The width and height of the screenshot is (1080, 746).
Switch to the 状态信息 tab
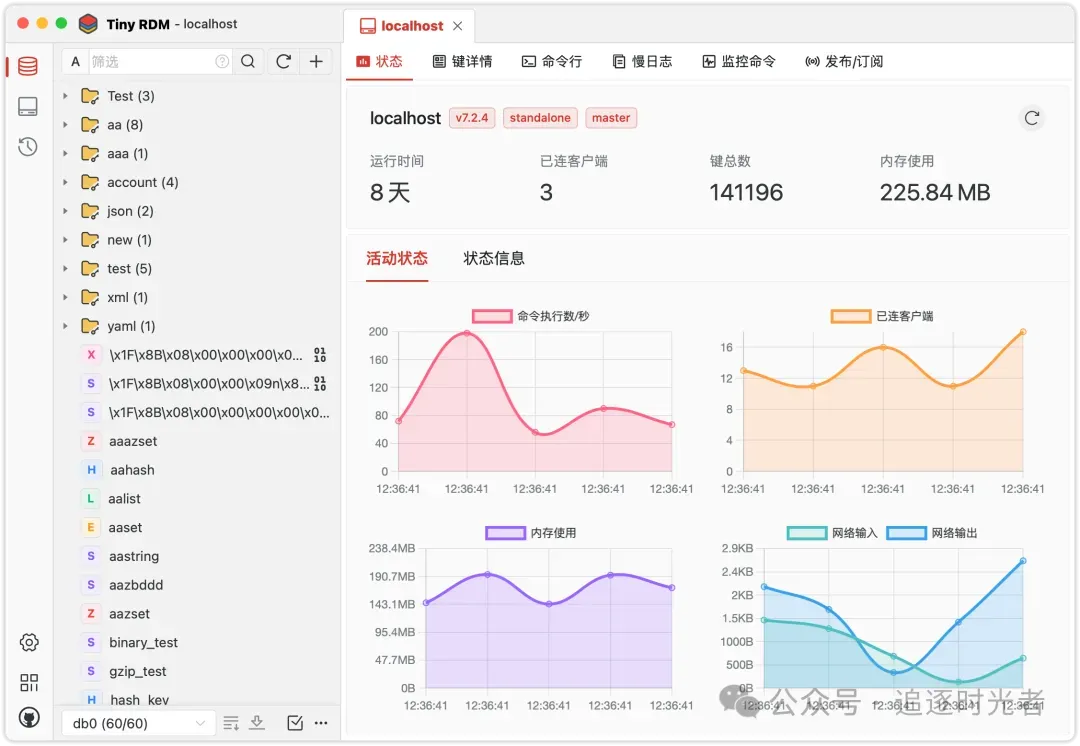[x=494, y=259]
